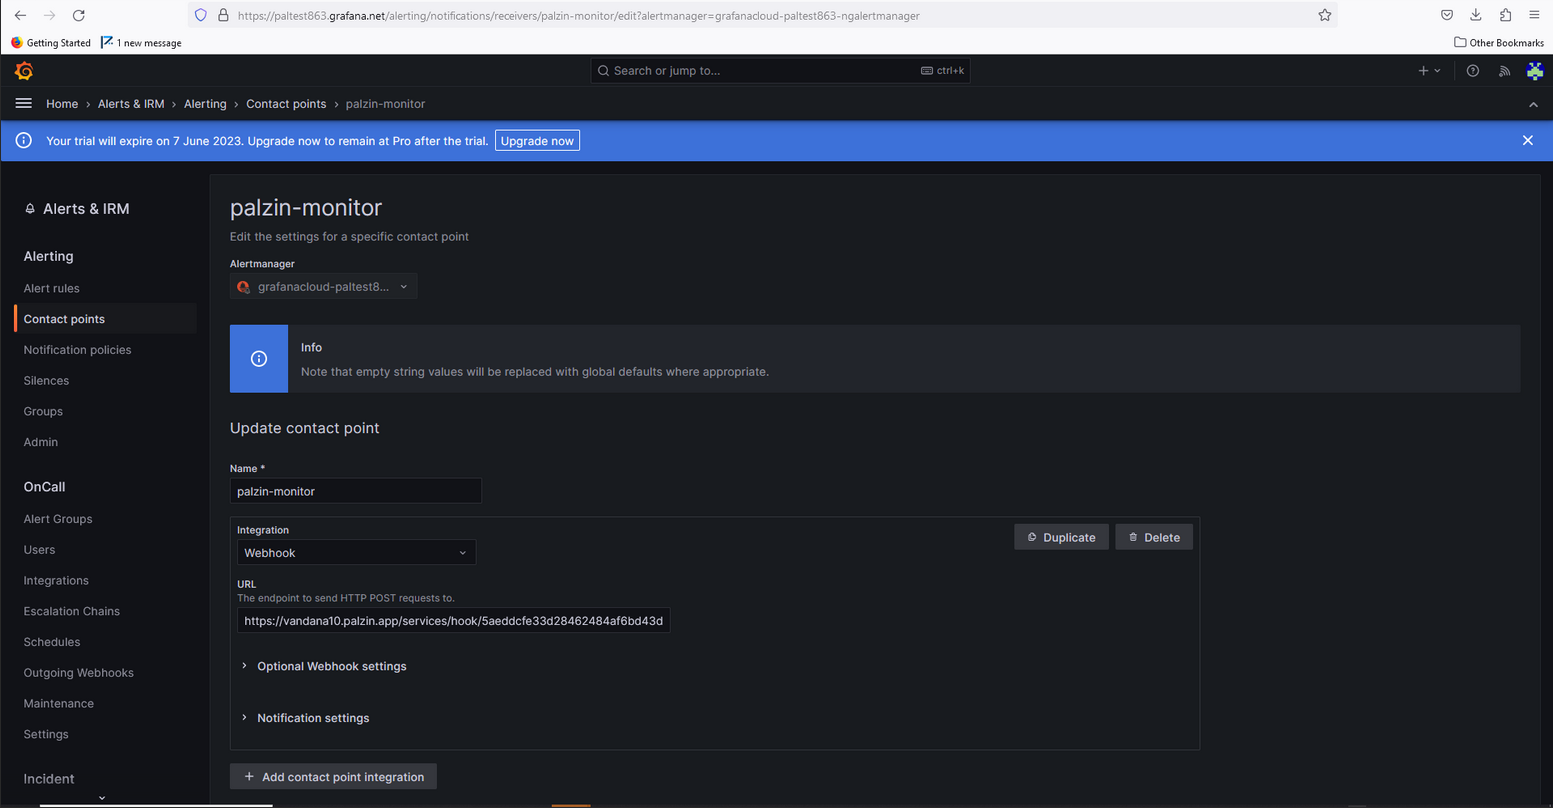The image size is (1553, 808).
Task: Open Alert rules in the sidebar
Action: (x=52, y=288)
